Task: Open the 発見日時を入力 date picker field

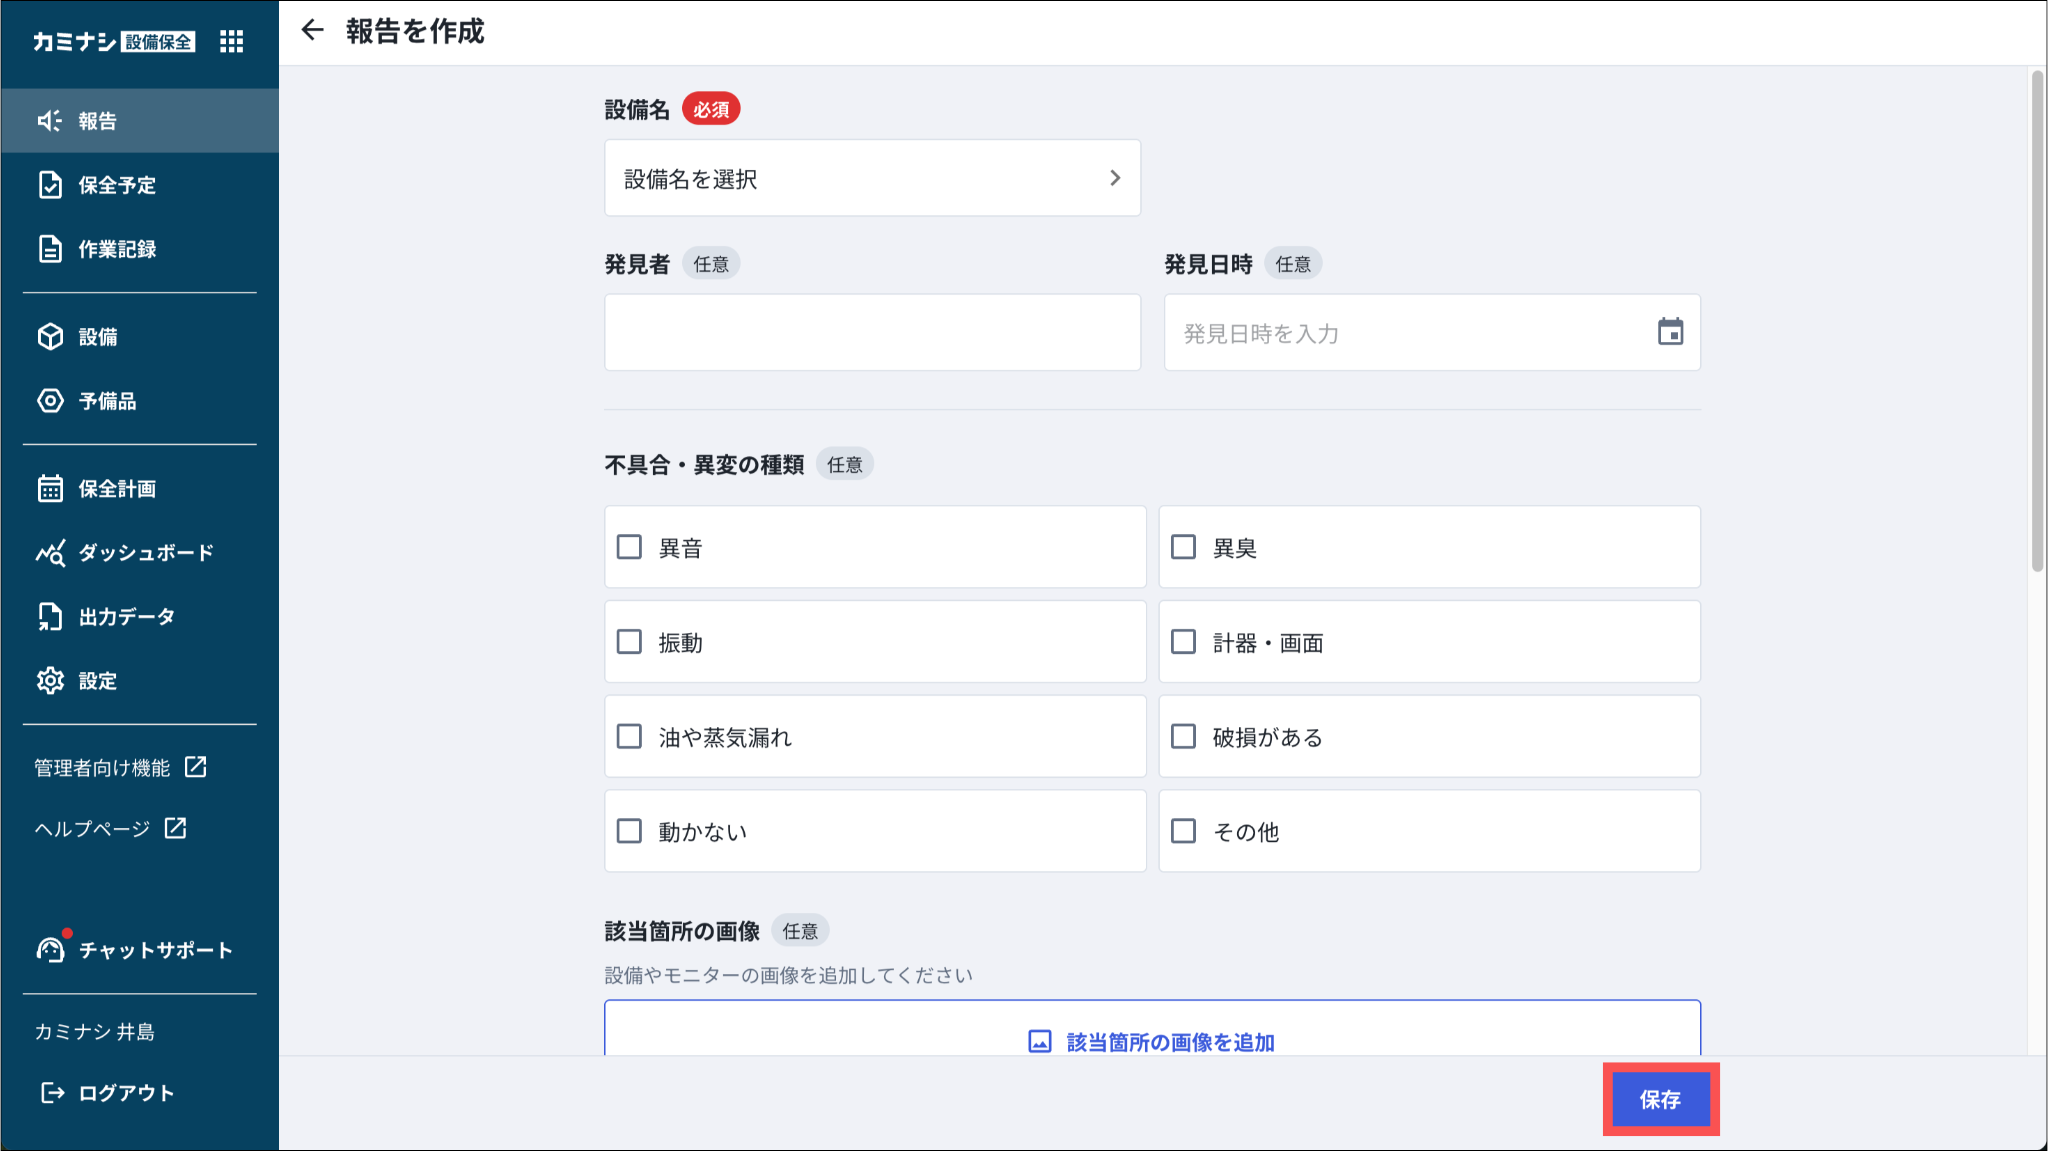Action: click(1410, 333)
